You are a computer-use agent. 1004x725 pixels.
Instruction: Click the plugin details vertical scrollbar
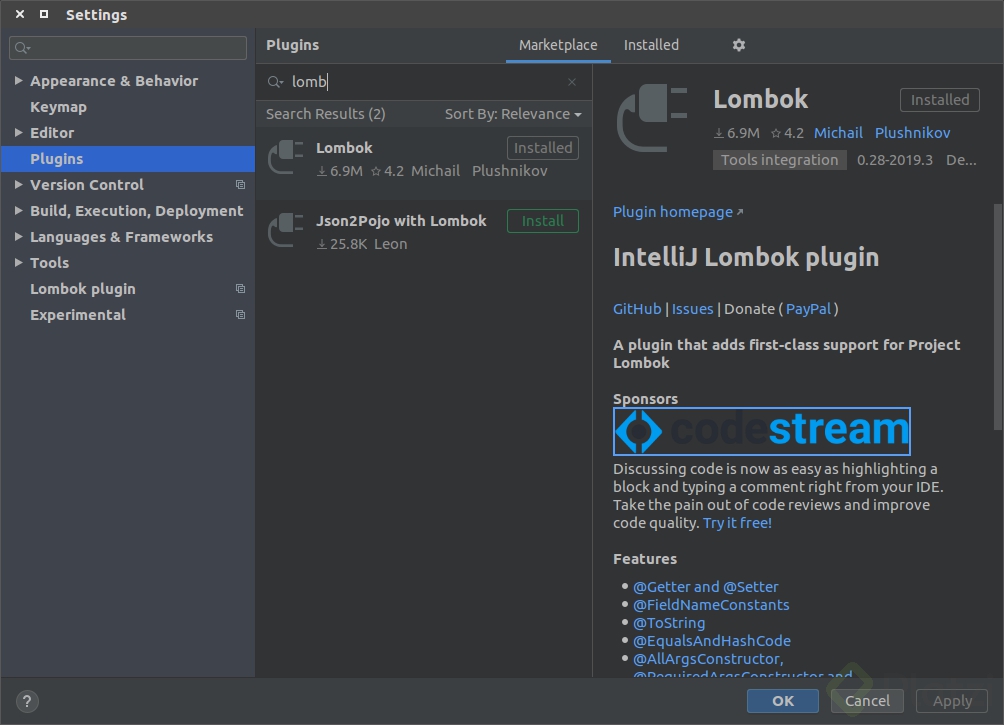pos(998,317)
